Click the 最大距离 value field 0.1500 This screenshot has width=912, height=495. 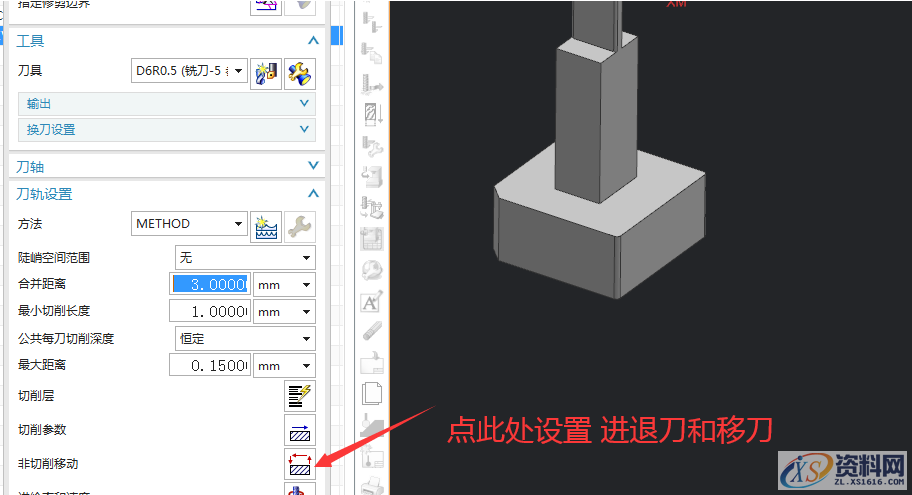(210, 365)
